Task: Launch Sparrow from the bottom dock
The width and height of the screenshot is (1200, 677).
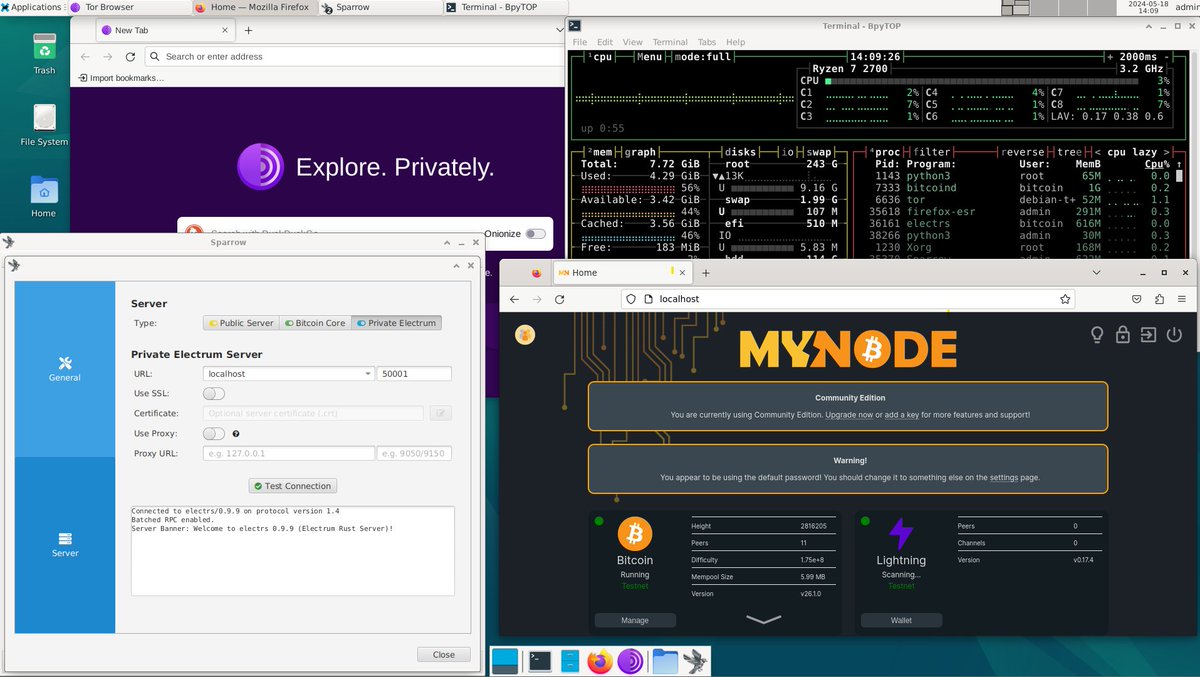Action: click(694, 660)
